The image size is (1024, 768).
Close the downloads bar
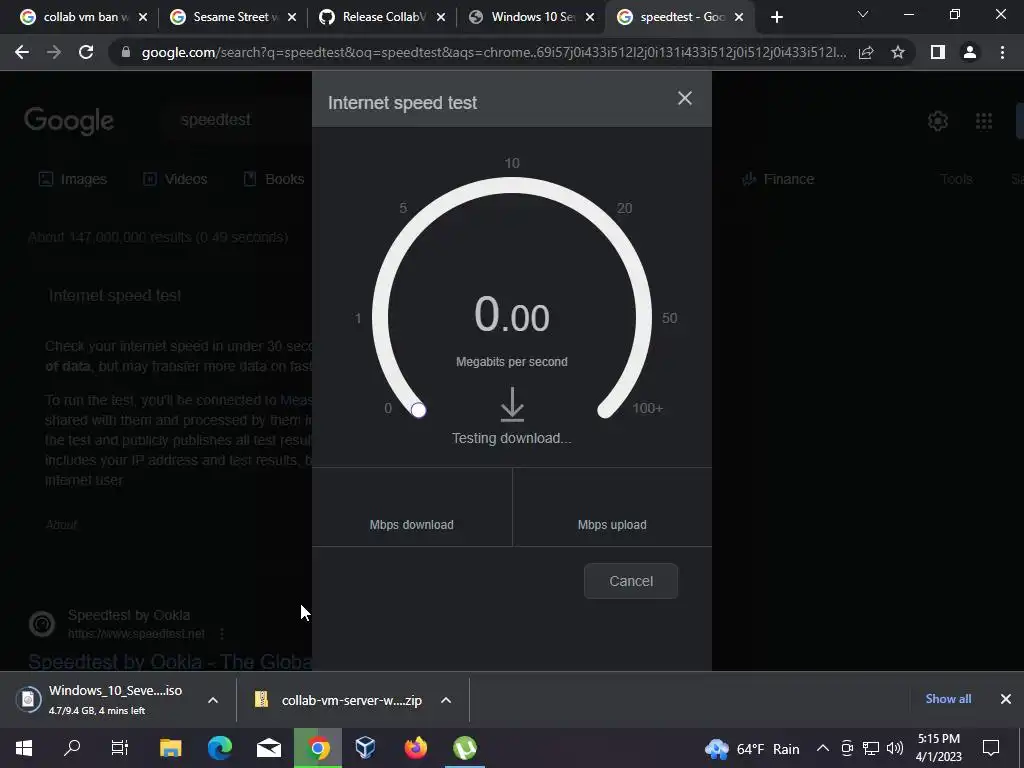(x=1006, y=699)
